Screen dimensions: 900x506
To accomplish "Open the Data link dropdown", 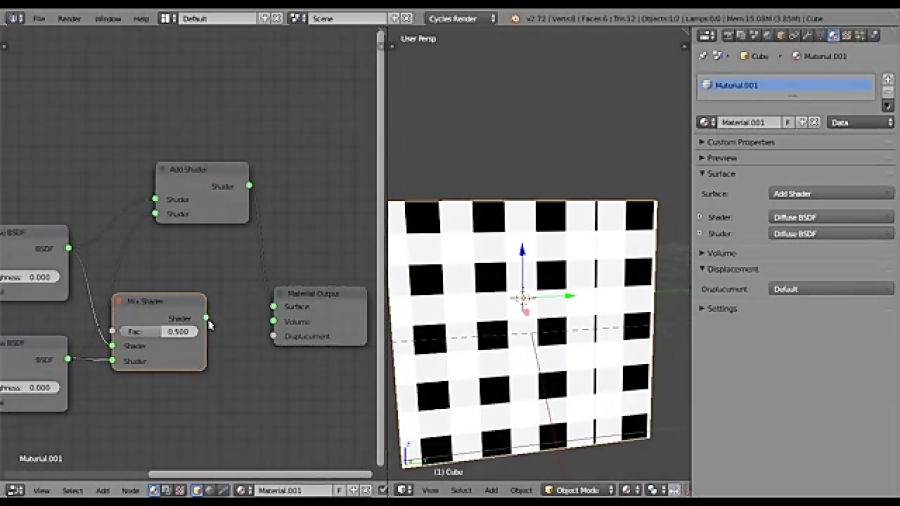I will [860, 122].
